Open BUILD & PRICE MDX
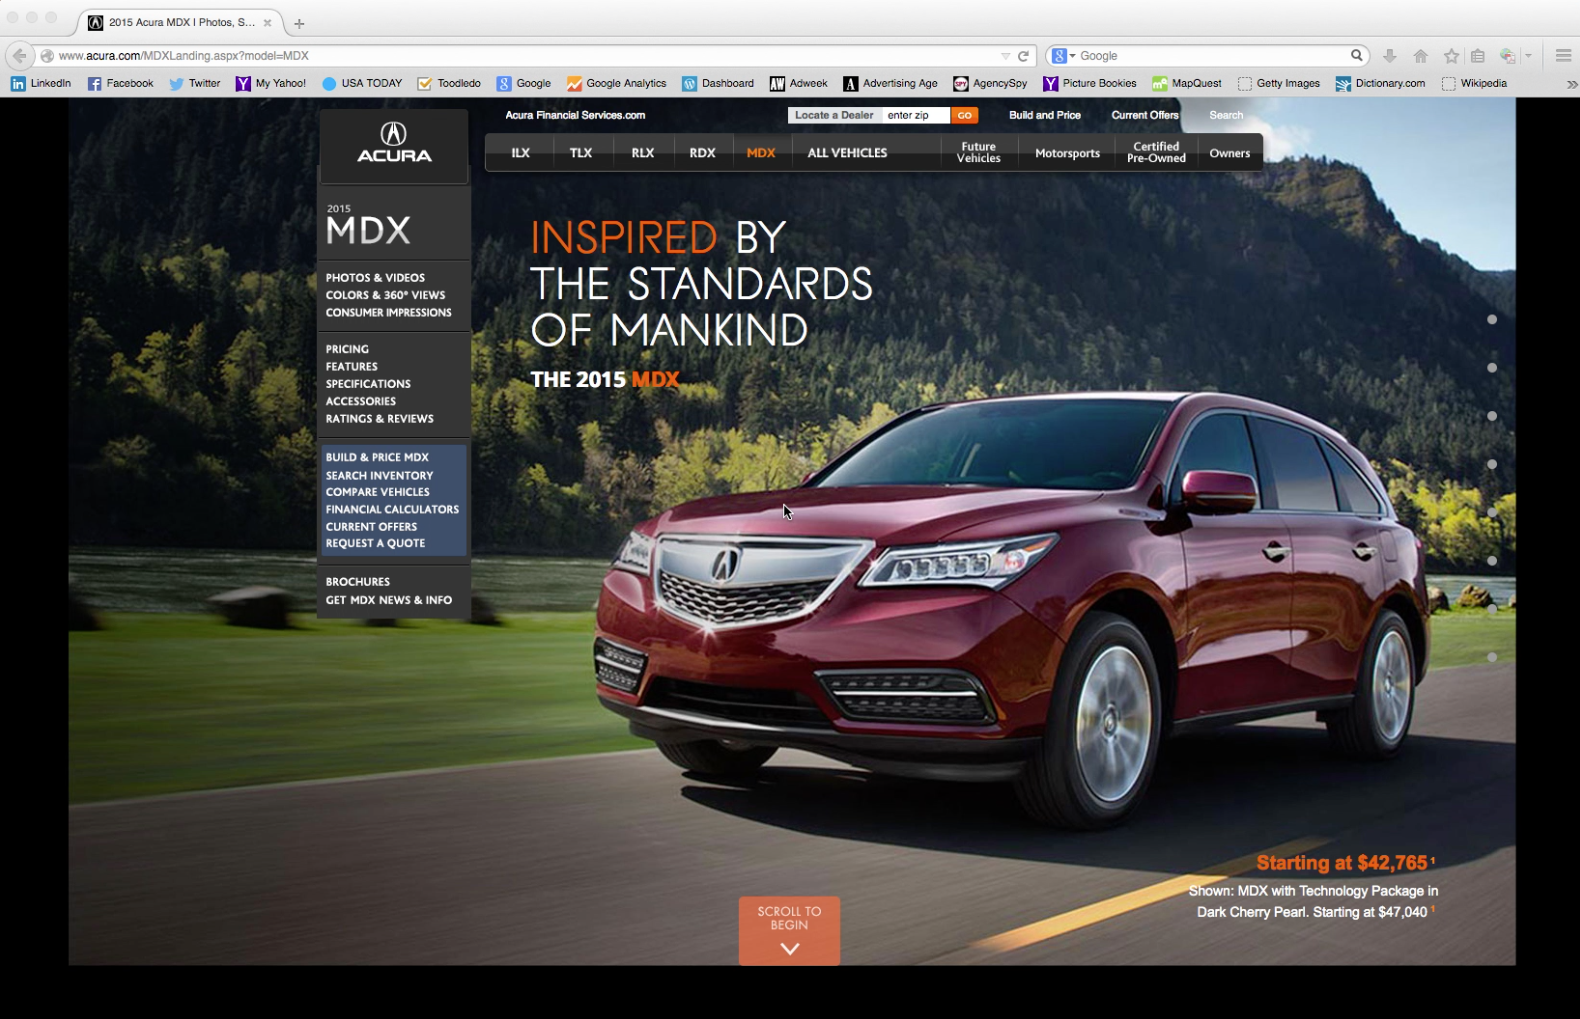The height and width of the screenshot is (1019, 1580). pos(377,457)
